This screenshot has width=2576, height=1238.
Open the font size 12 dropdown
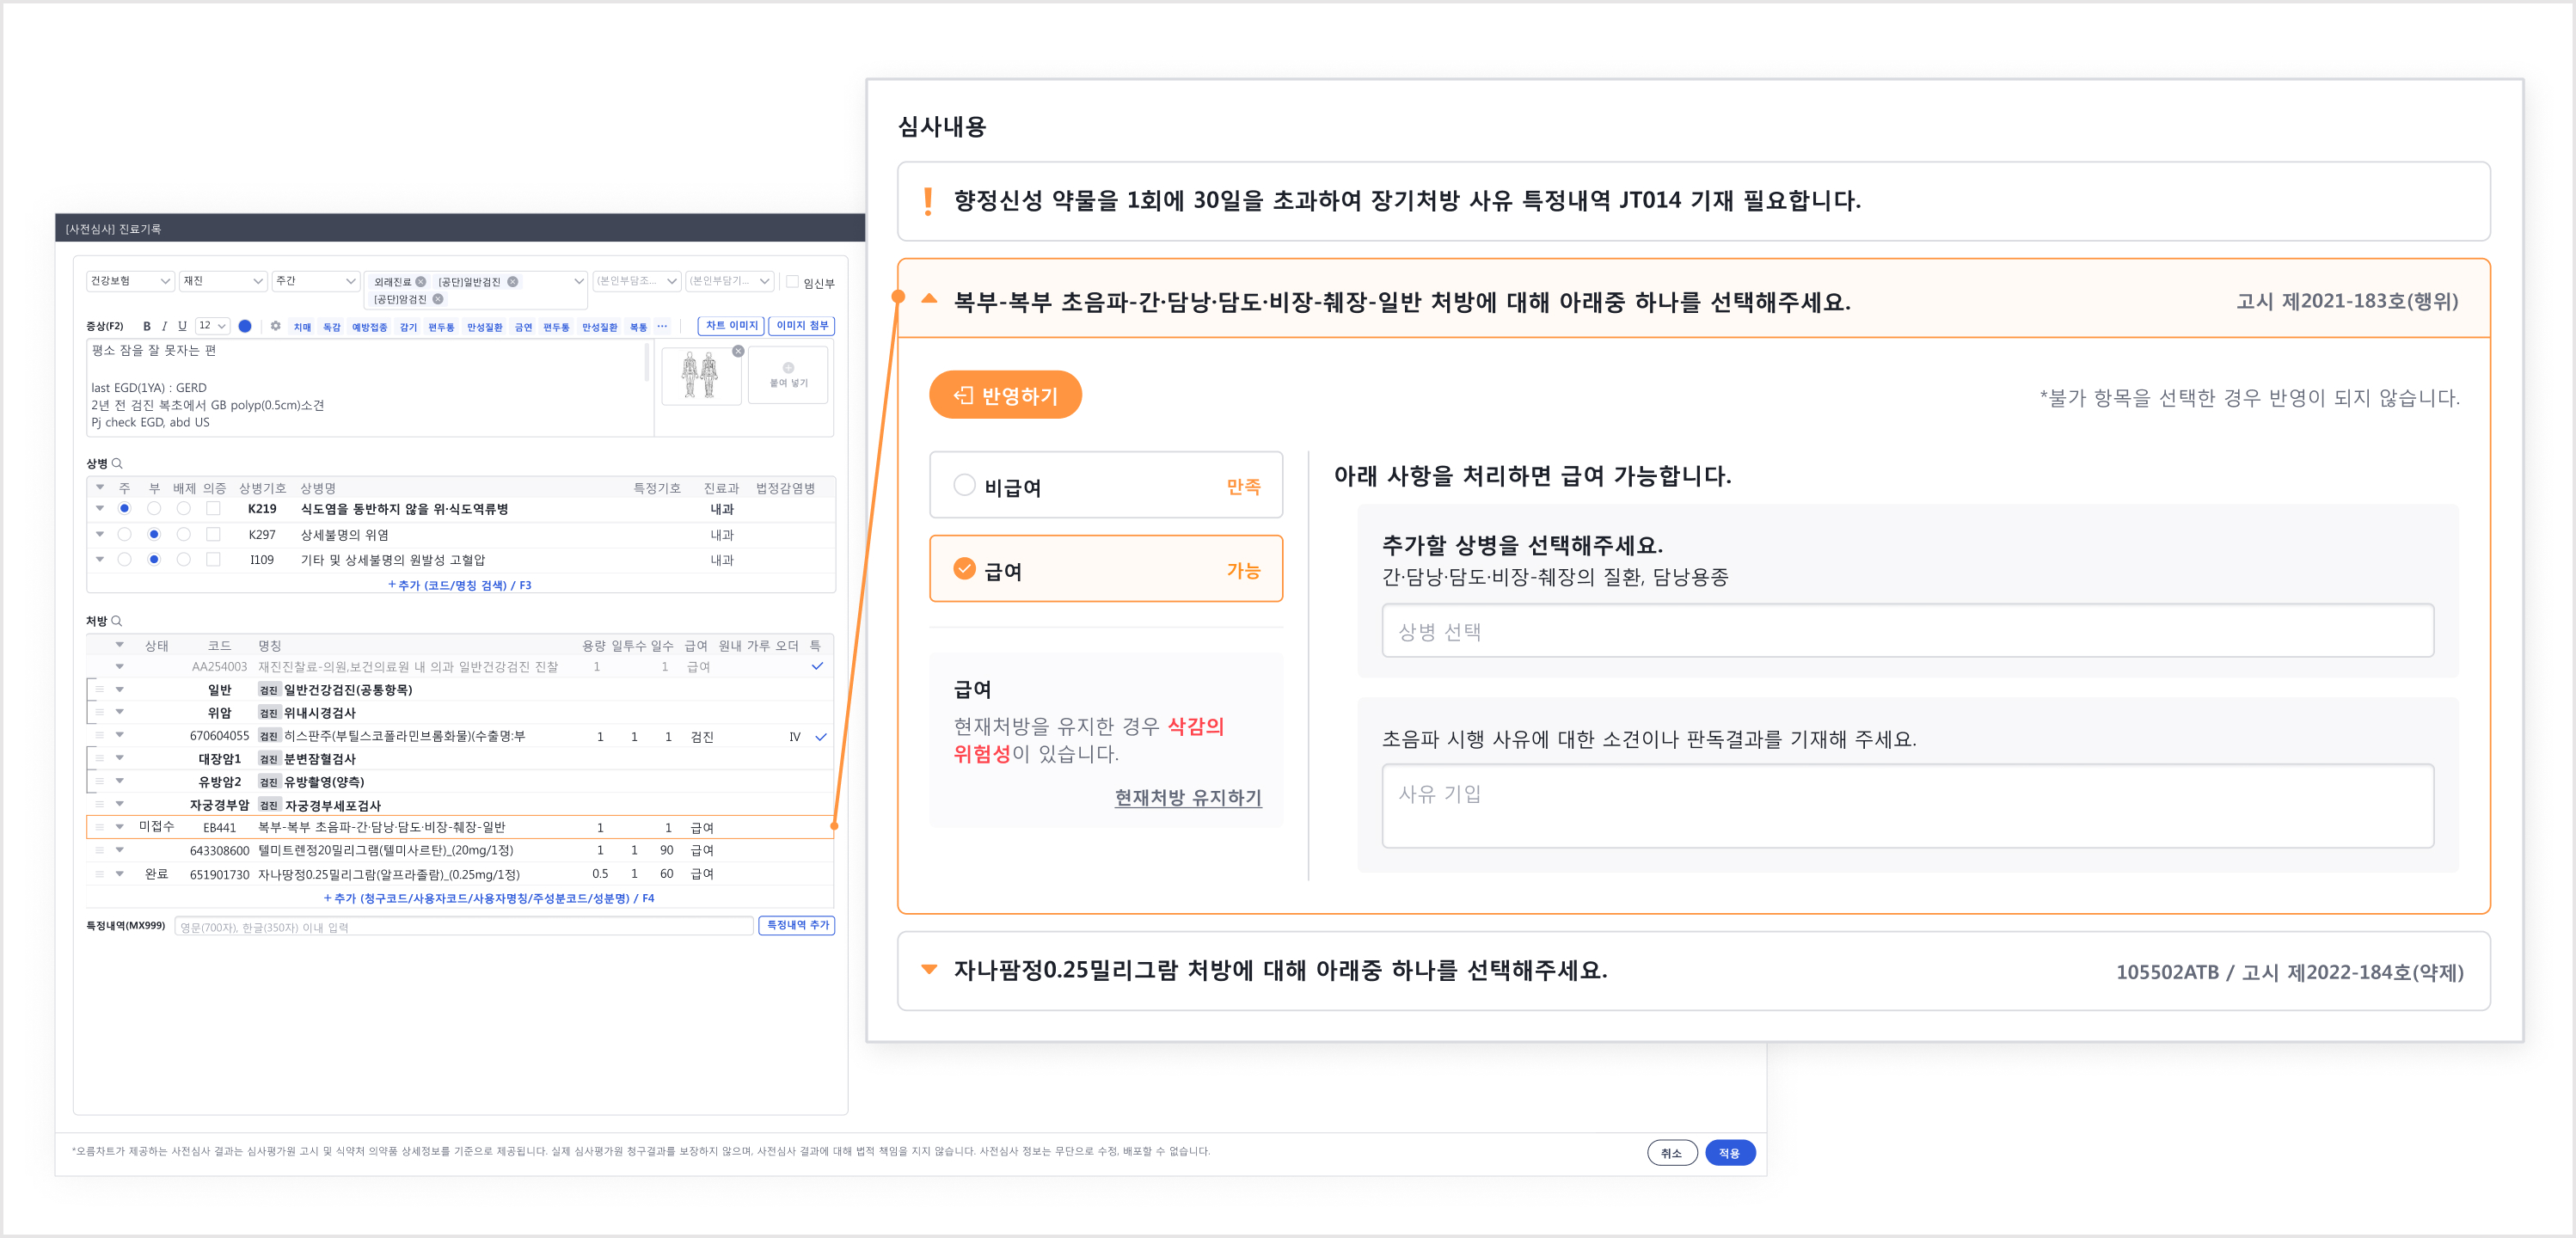(212, 326)
